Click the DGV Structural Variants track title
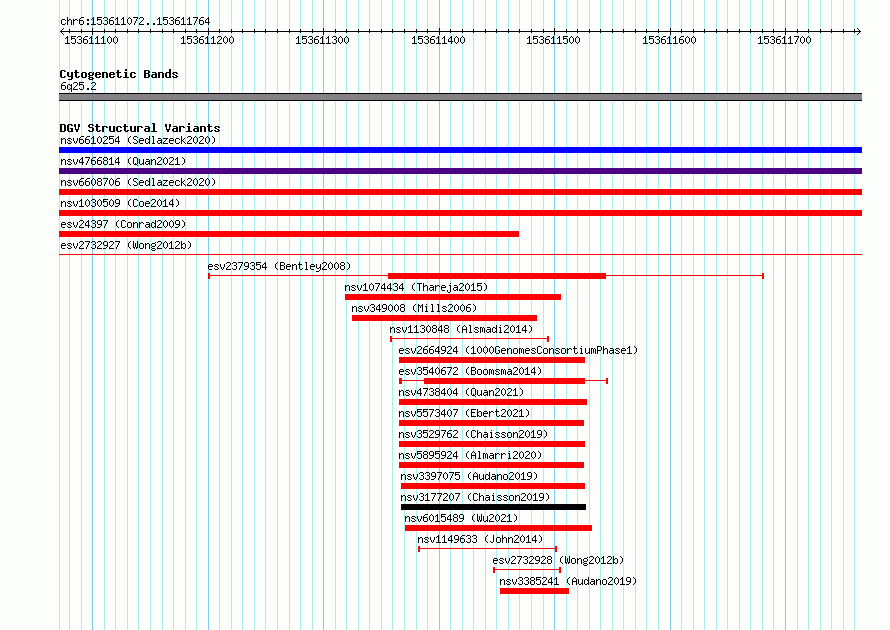 click(140, 128)
